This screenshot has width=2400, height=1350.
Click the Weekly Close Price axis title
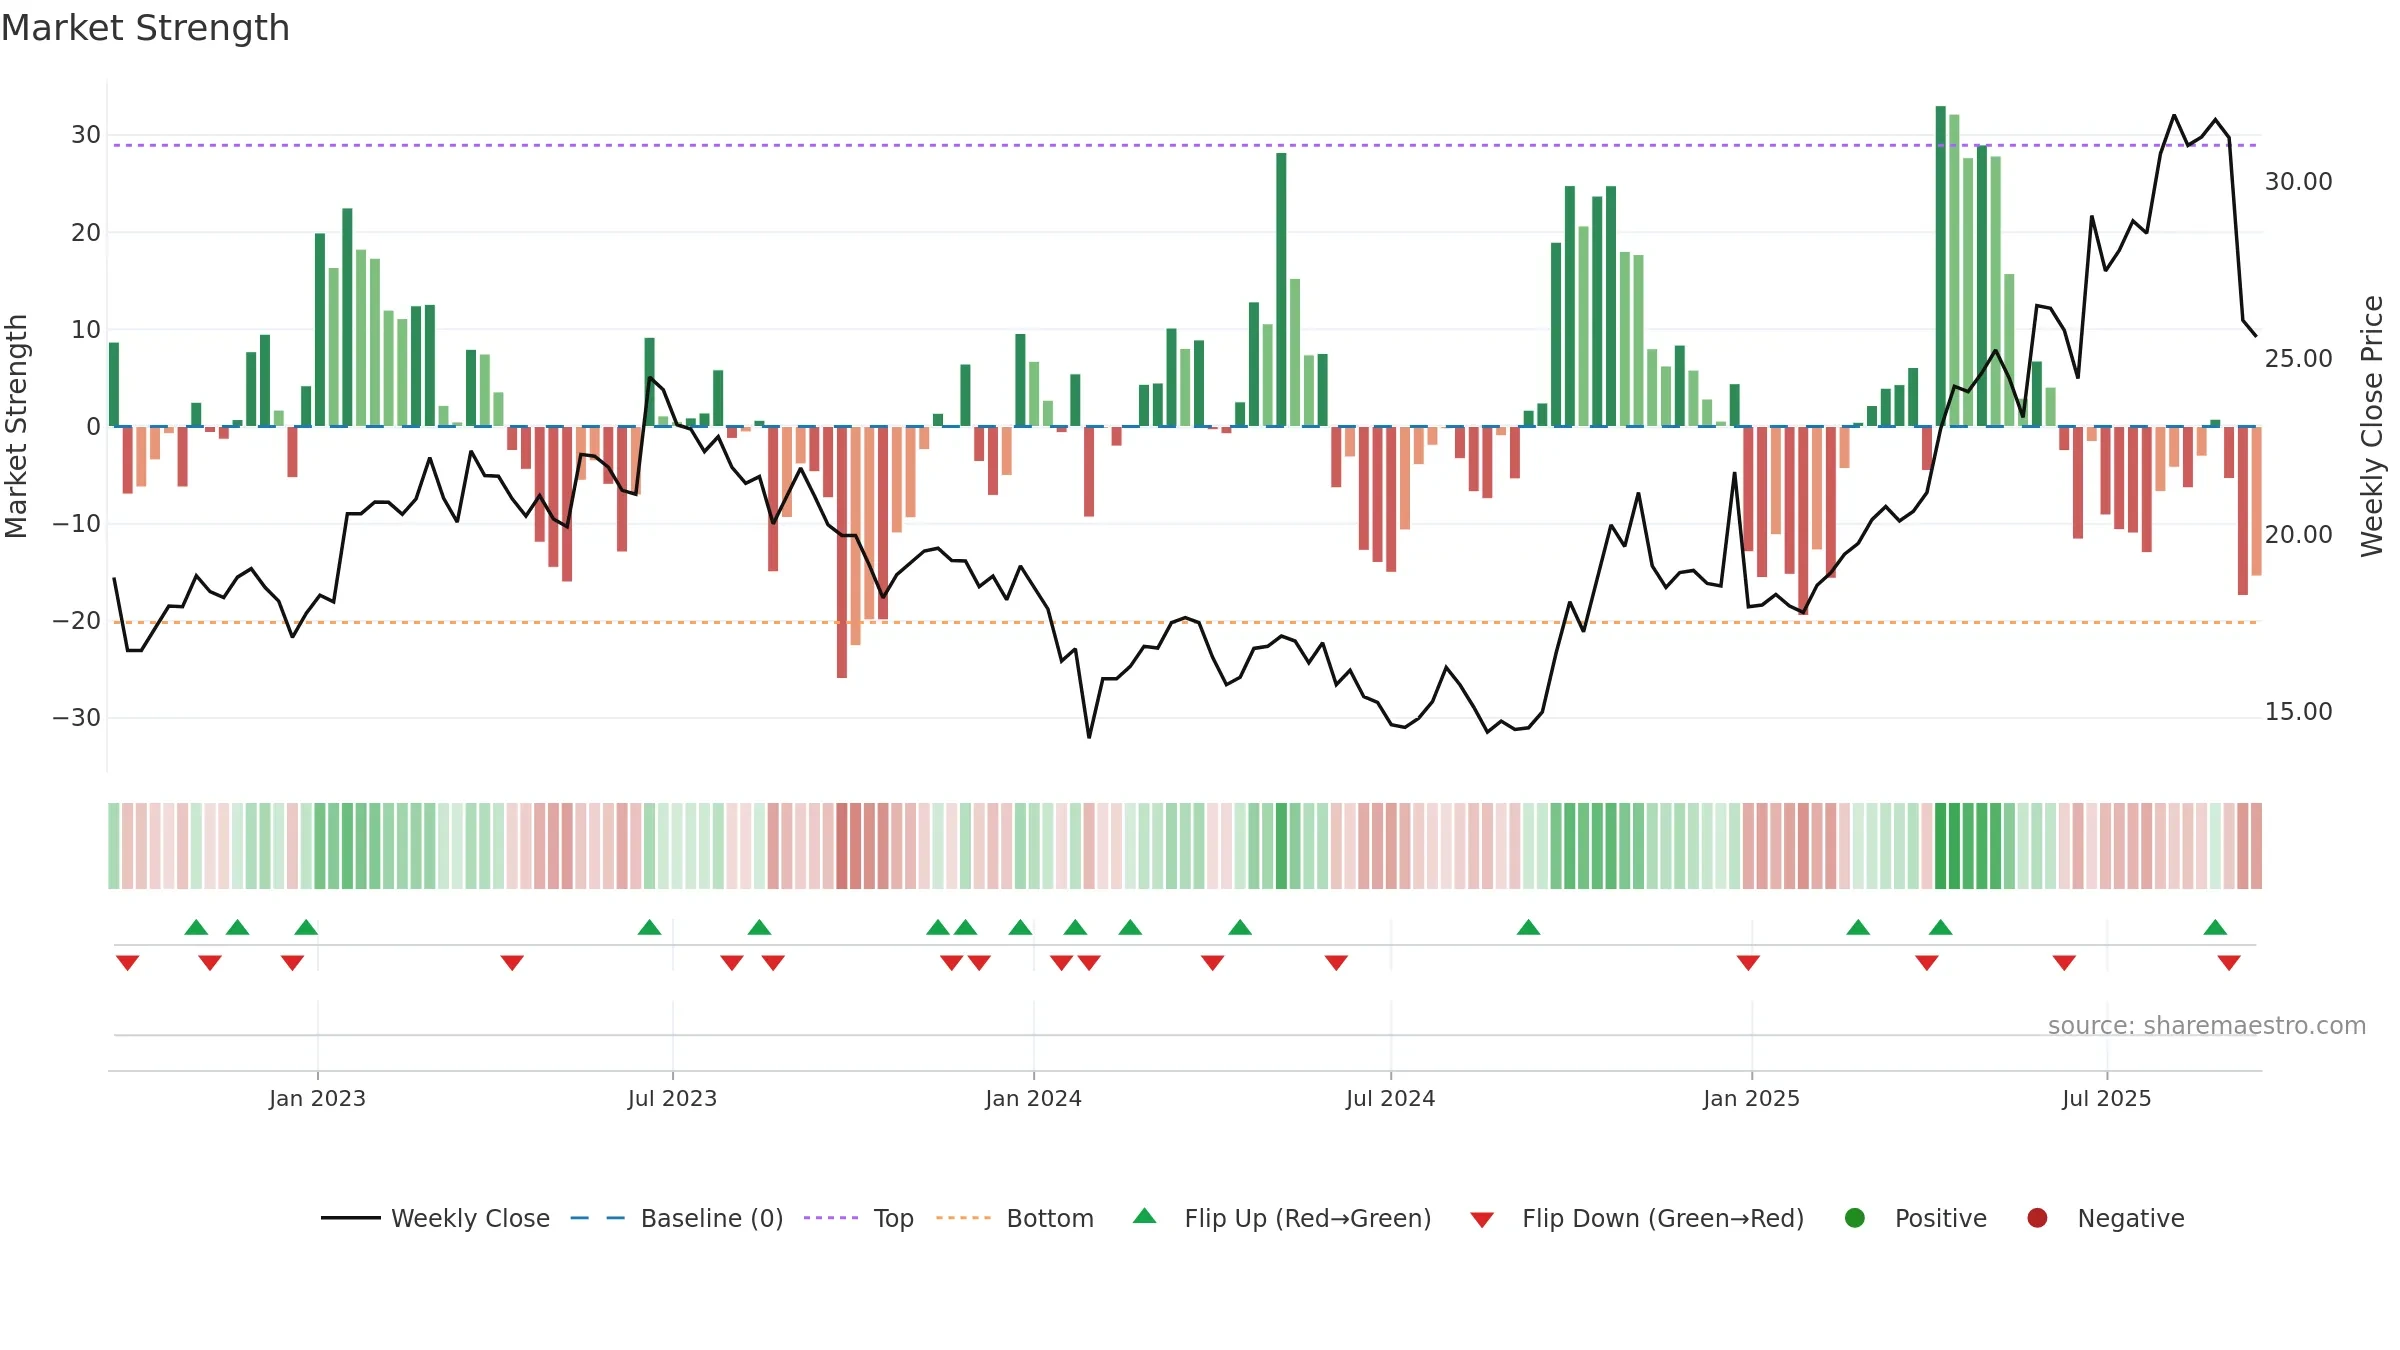click(x=2372, y=426)
